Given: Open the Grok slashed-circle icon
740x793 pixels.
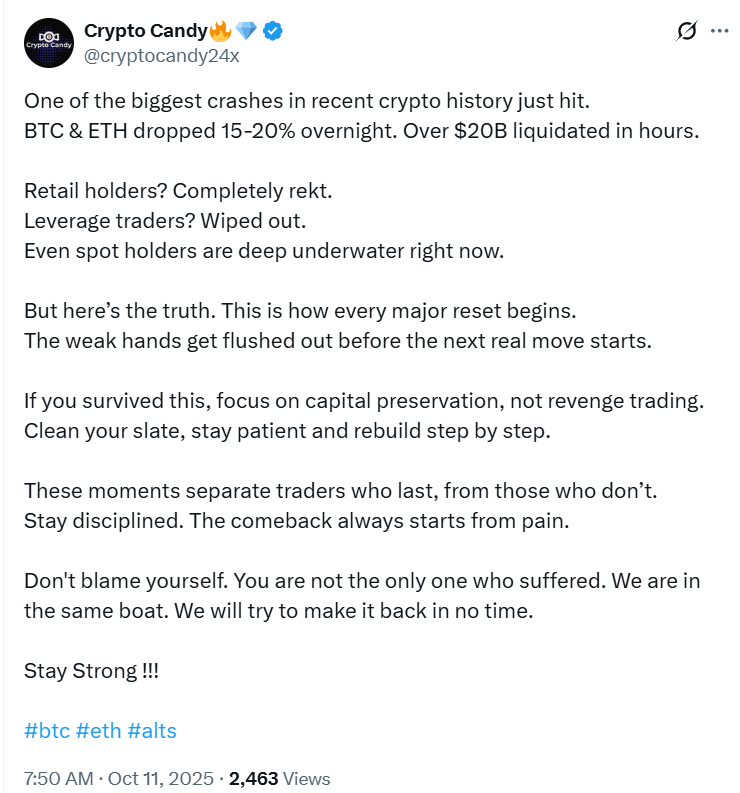Looking at the screenshot, I should [686, 32].
